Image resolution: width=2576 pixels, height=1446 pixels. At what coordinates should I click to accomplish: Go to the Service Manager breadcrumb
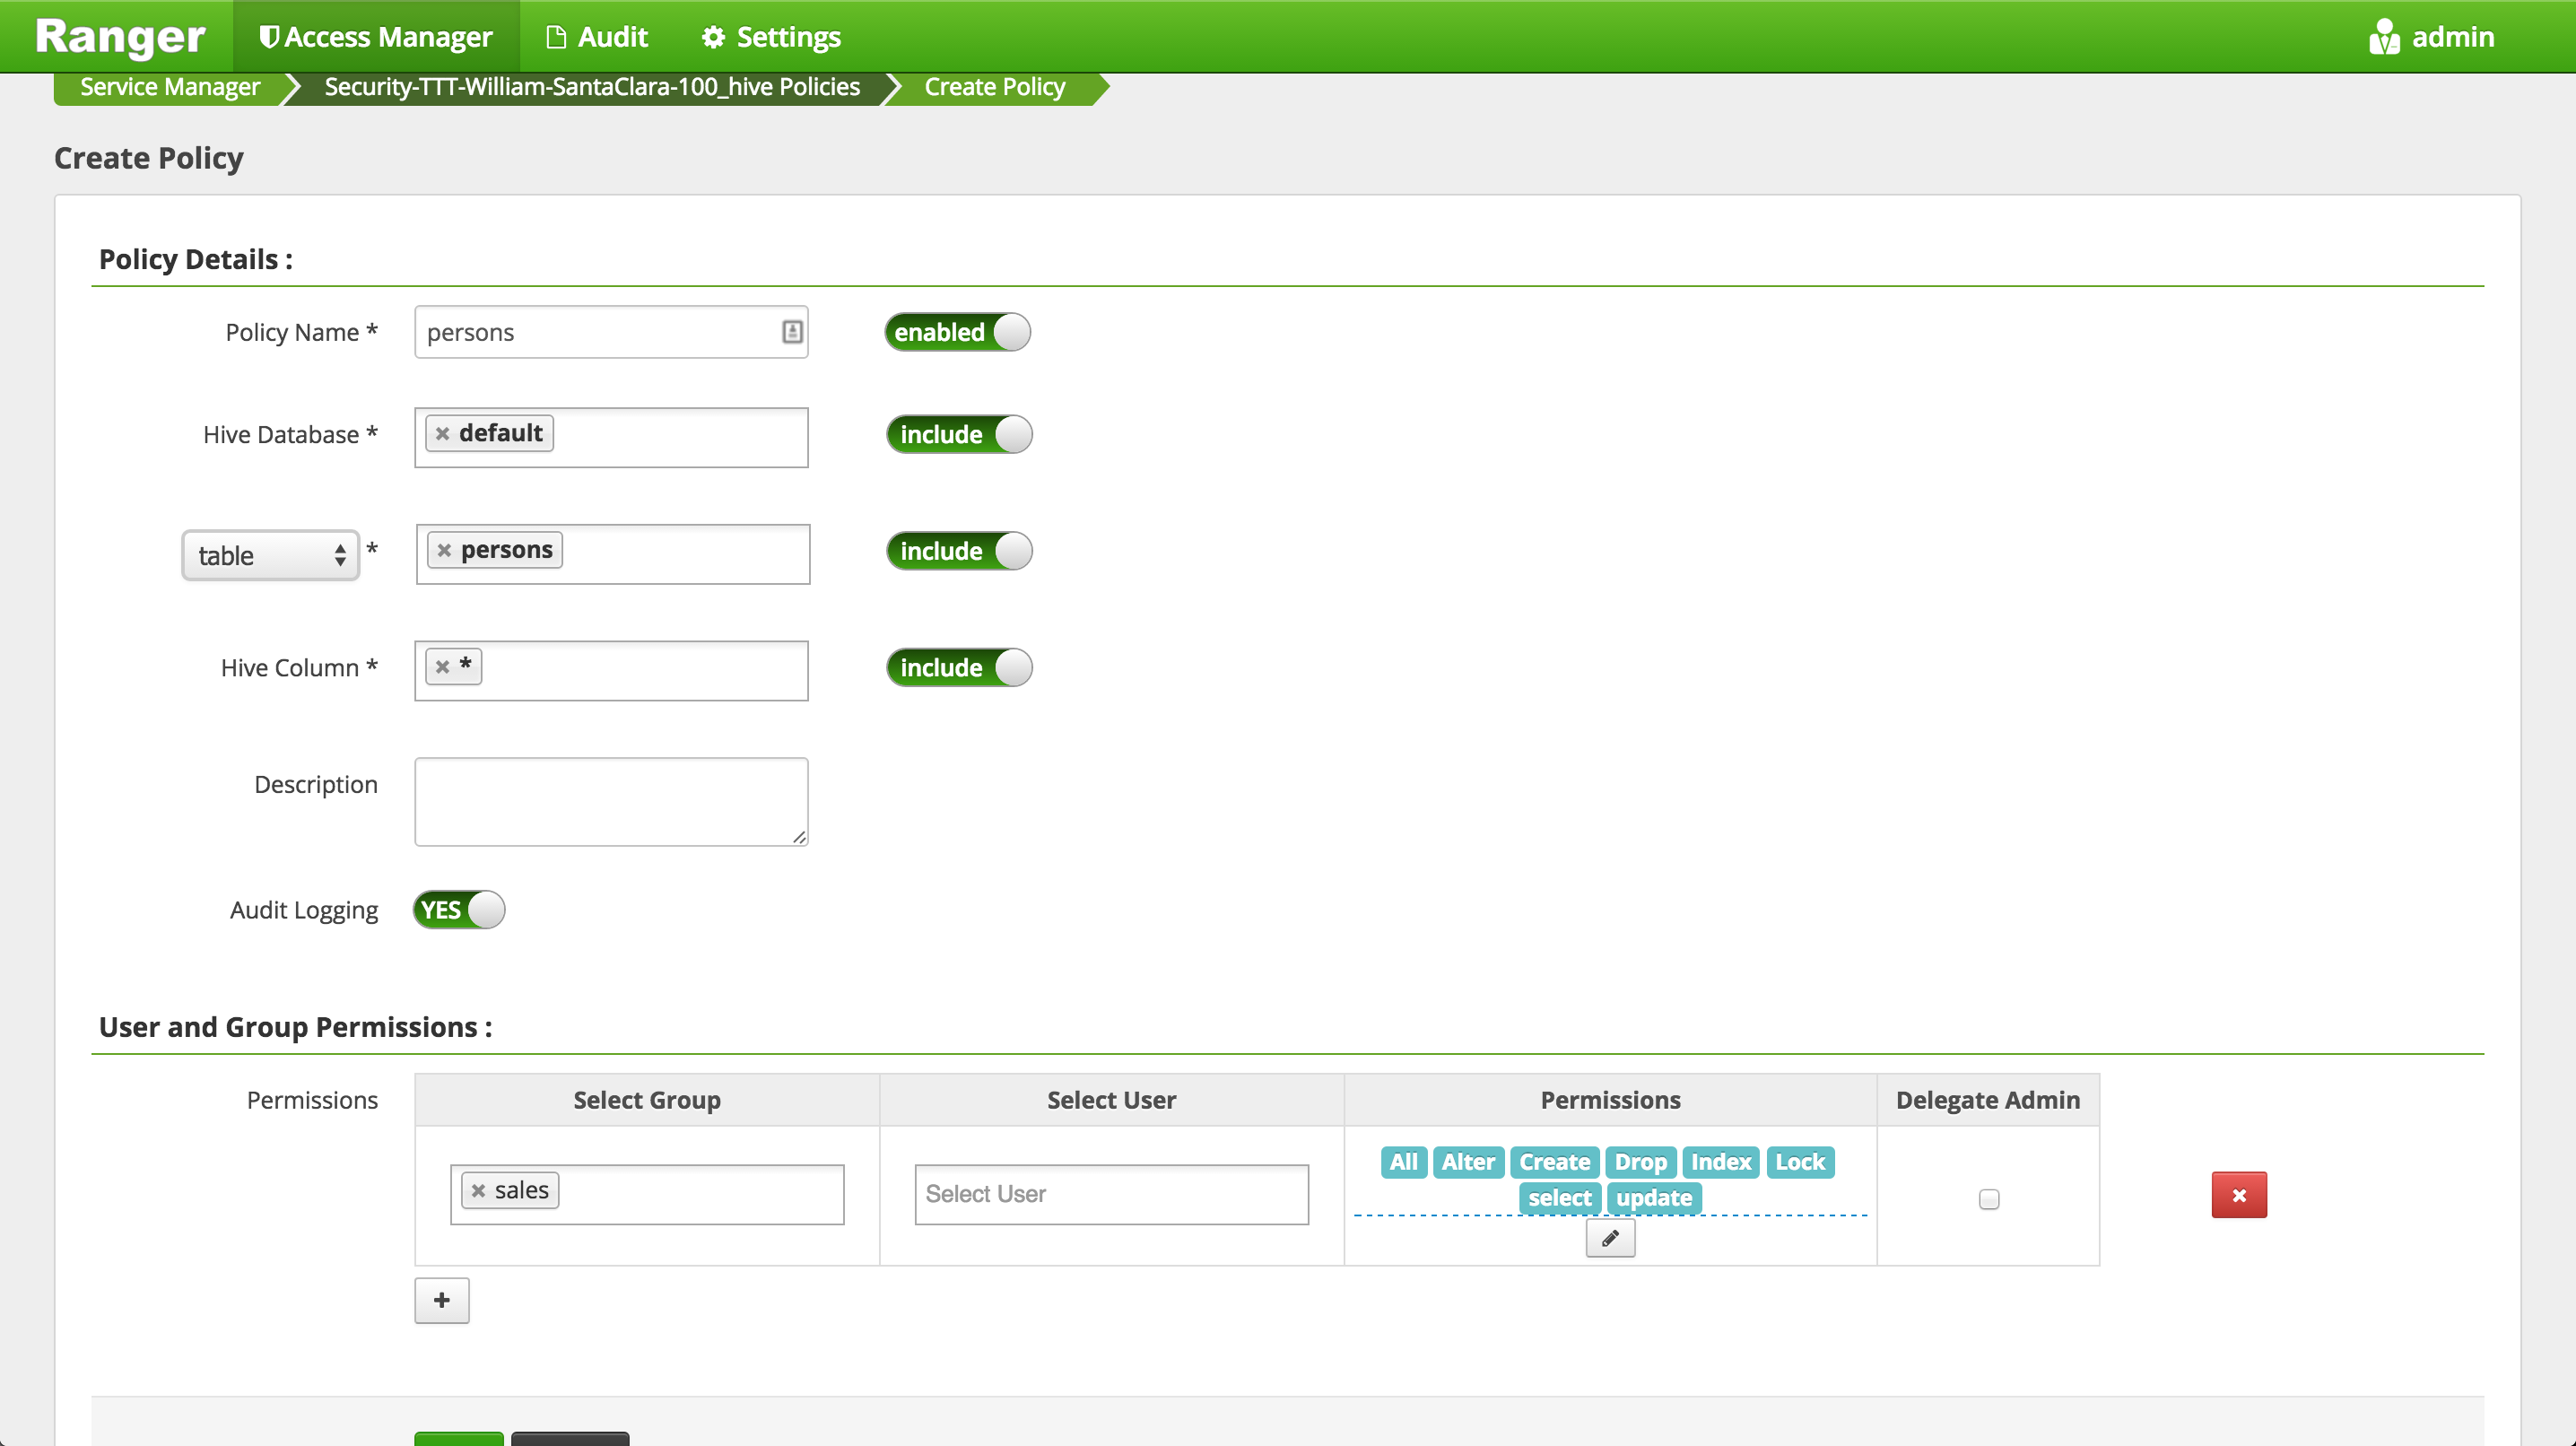click(170, 87)
